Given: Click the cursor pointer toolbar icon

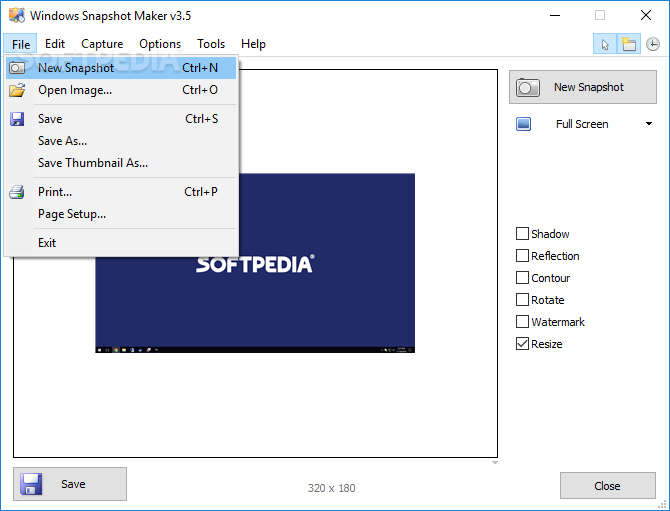Looking at the screenshot, I should (605, 44).
